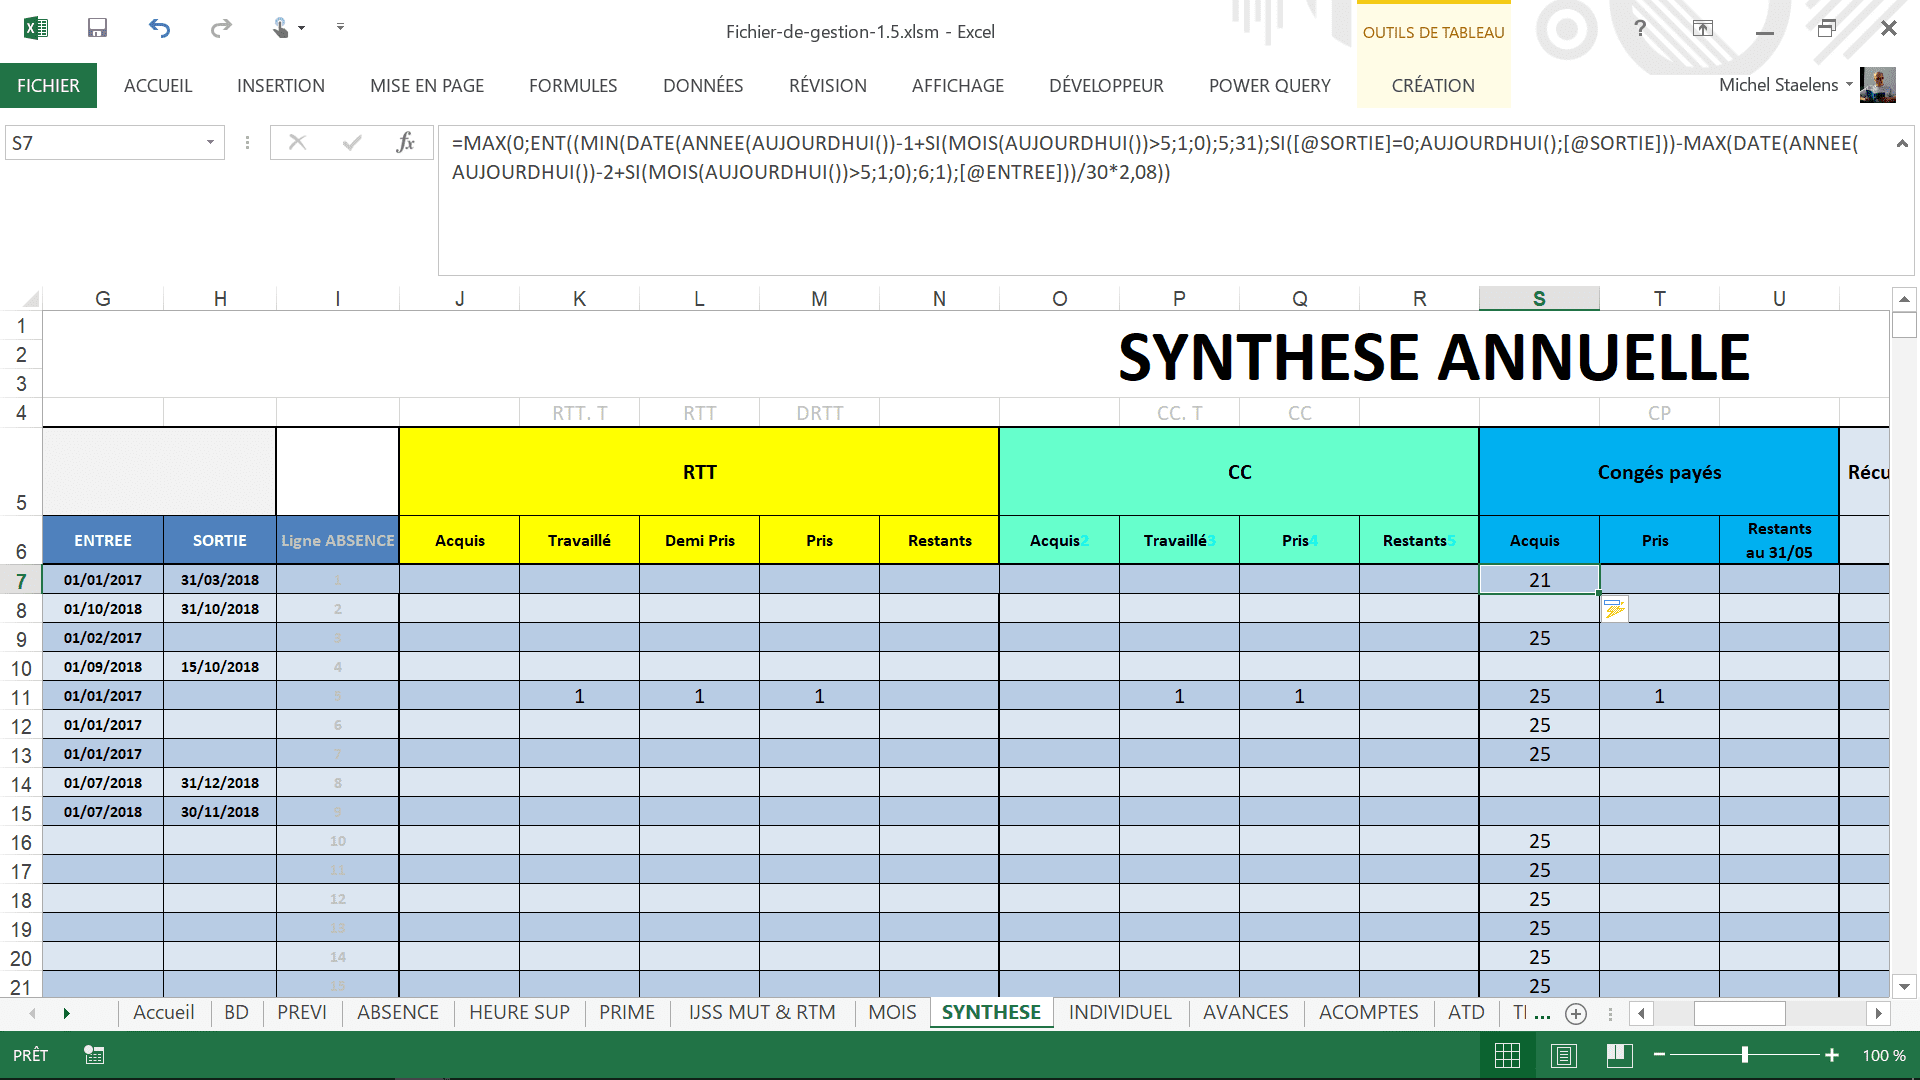This screenshot has width=1920, height=1080.
Task: Click the zoom slider handle
Action: 1745,1055
